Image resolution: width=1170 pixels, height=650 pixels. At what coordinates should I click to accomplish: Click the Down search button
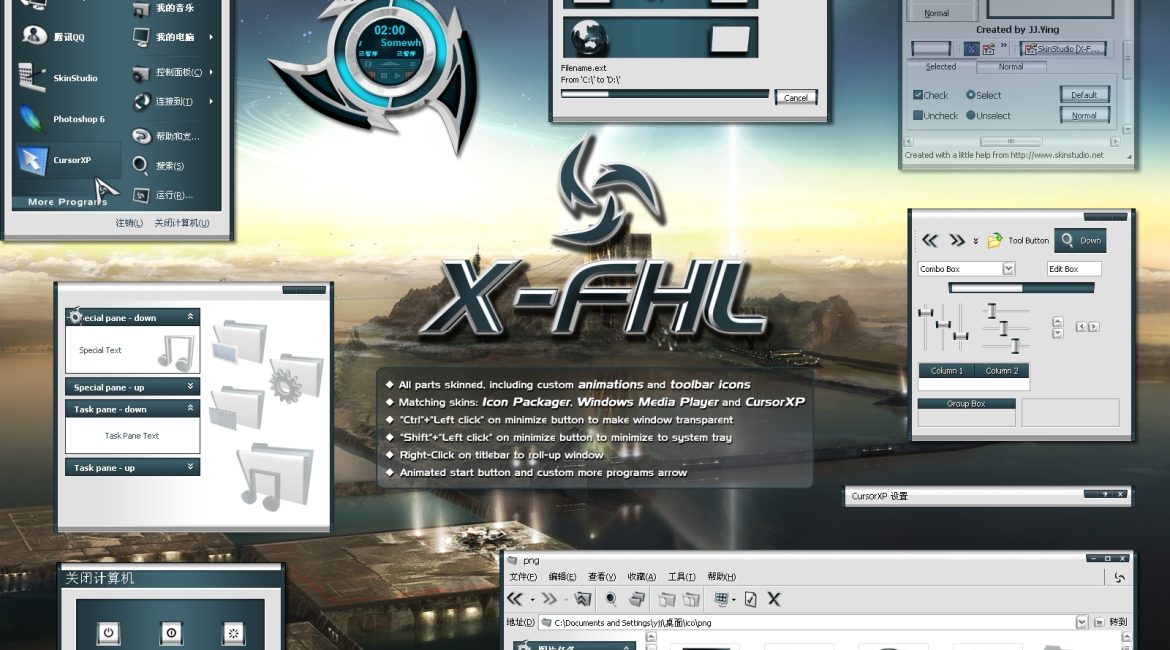[1080, 240]
